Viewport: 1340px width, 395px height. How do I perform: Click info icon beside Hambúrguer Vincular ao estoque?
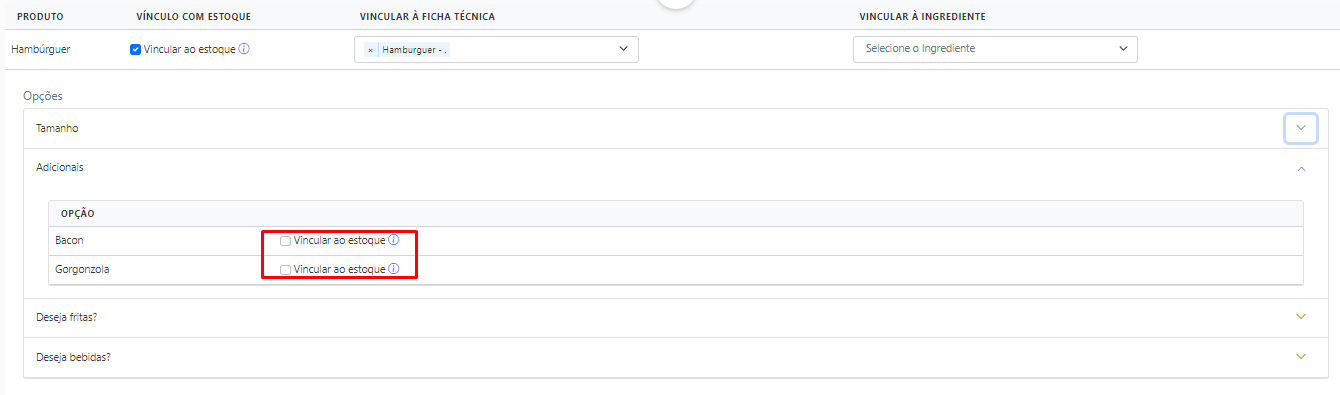(x=244, y=48)
